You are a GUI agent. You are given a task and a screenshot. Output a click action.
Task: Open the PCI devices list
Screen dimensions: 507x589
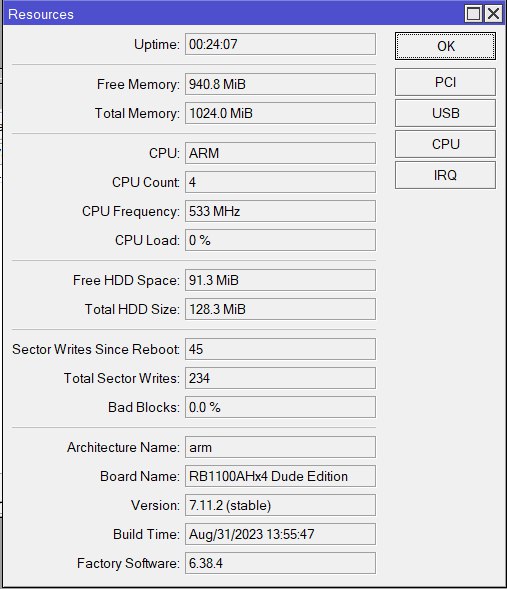(445, 82)
